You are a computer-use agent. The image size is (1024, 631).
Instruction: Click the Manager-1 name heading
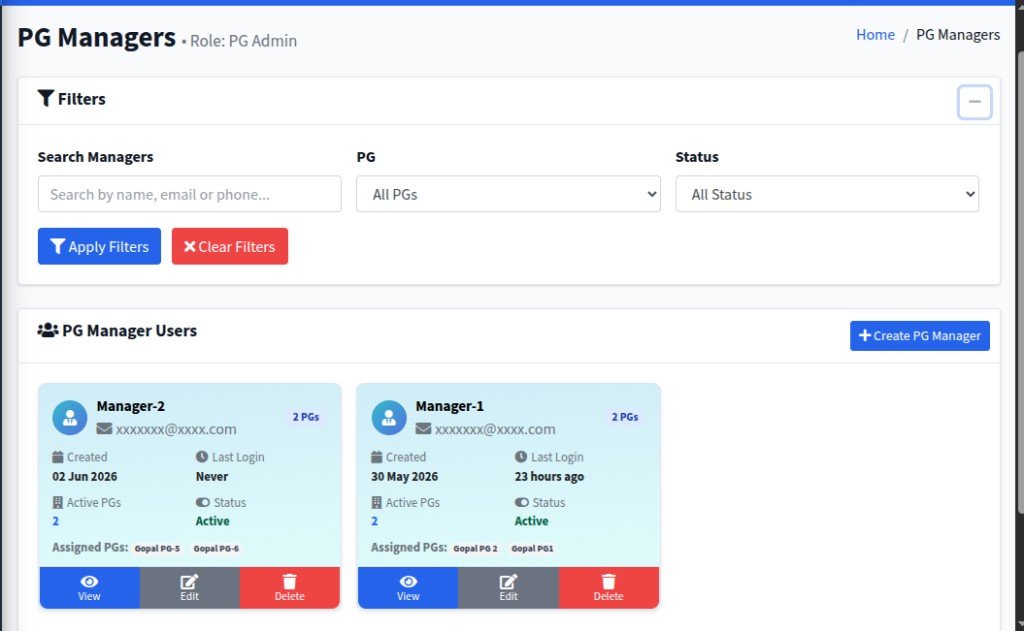449,406
